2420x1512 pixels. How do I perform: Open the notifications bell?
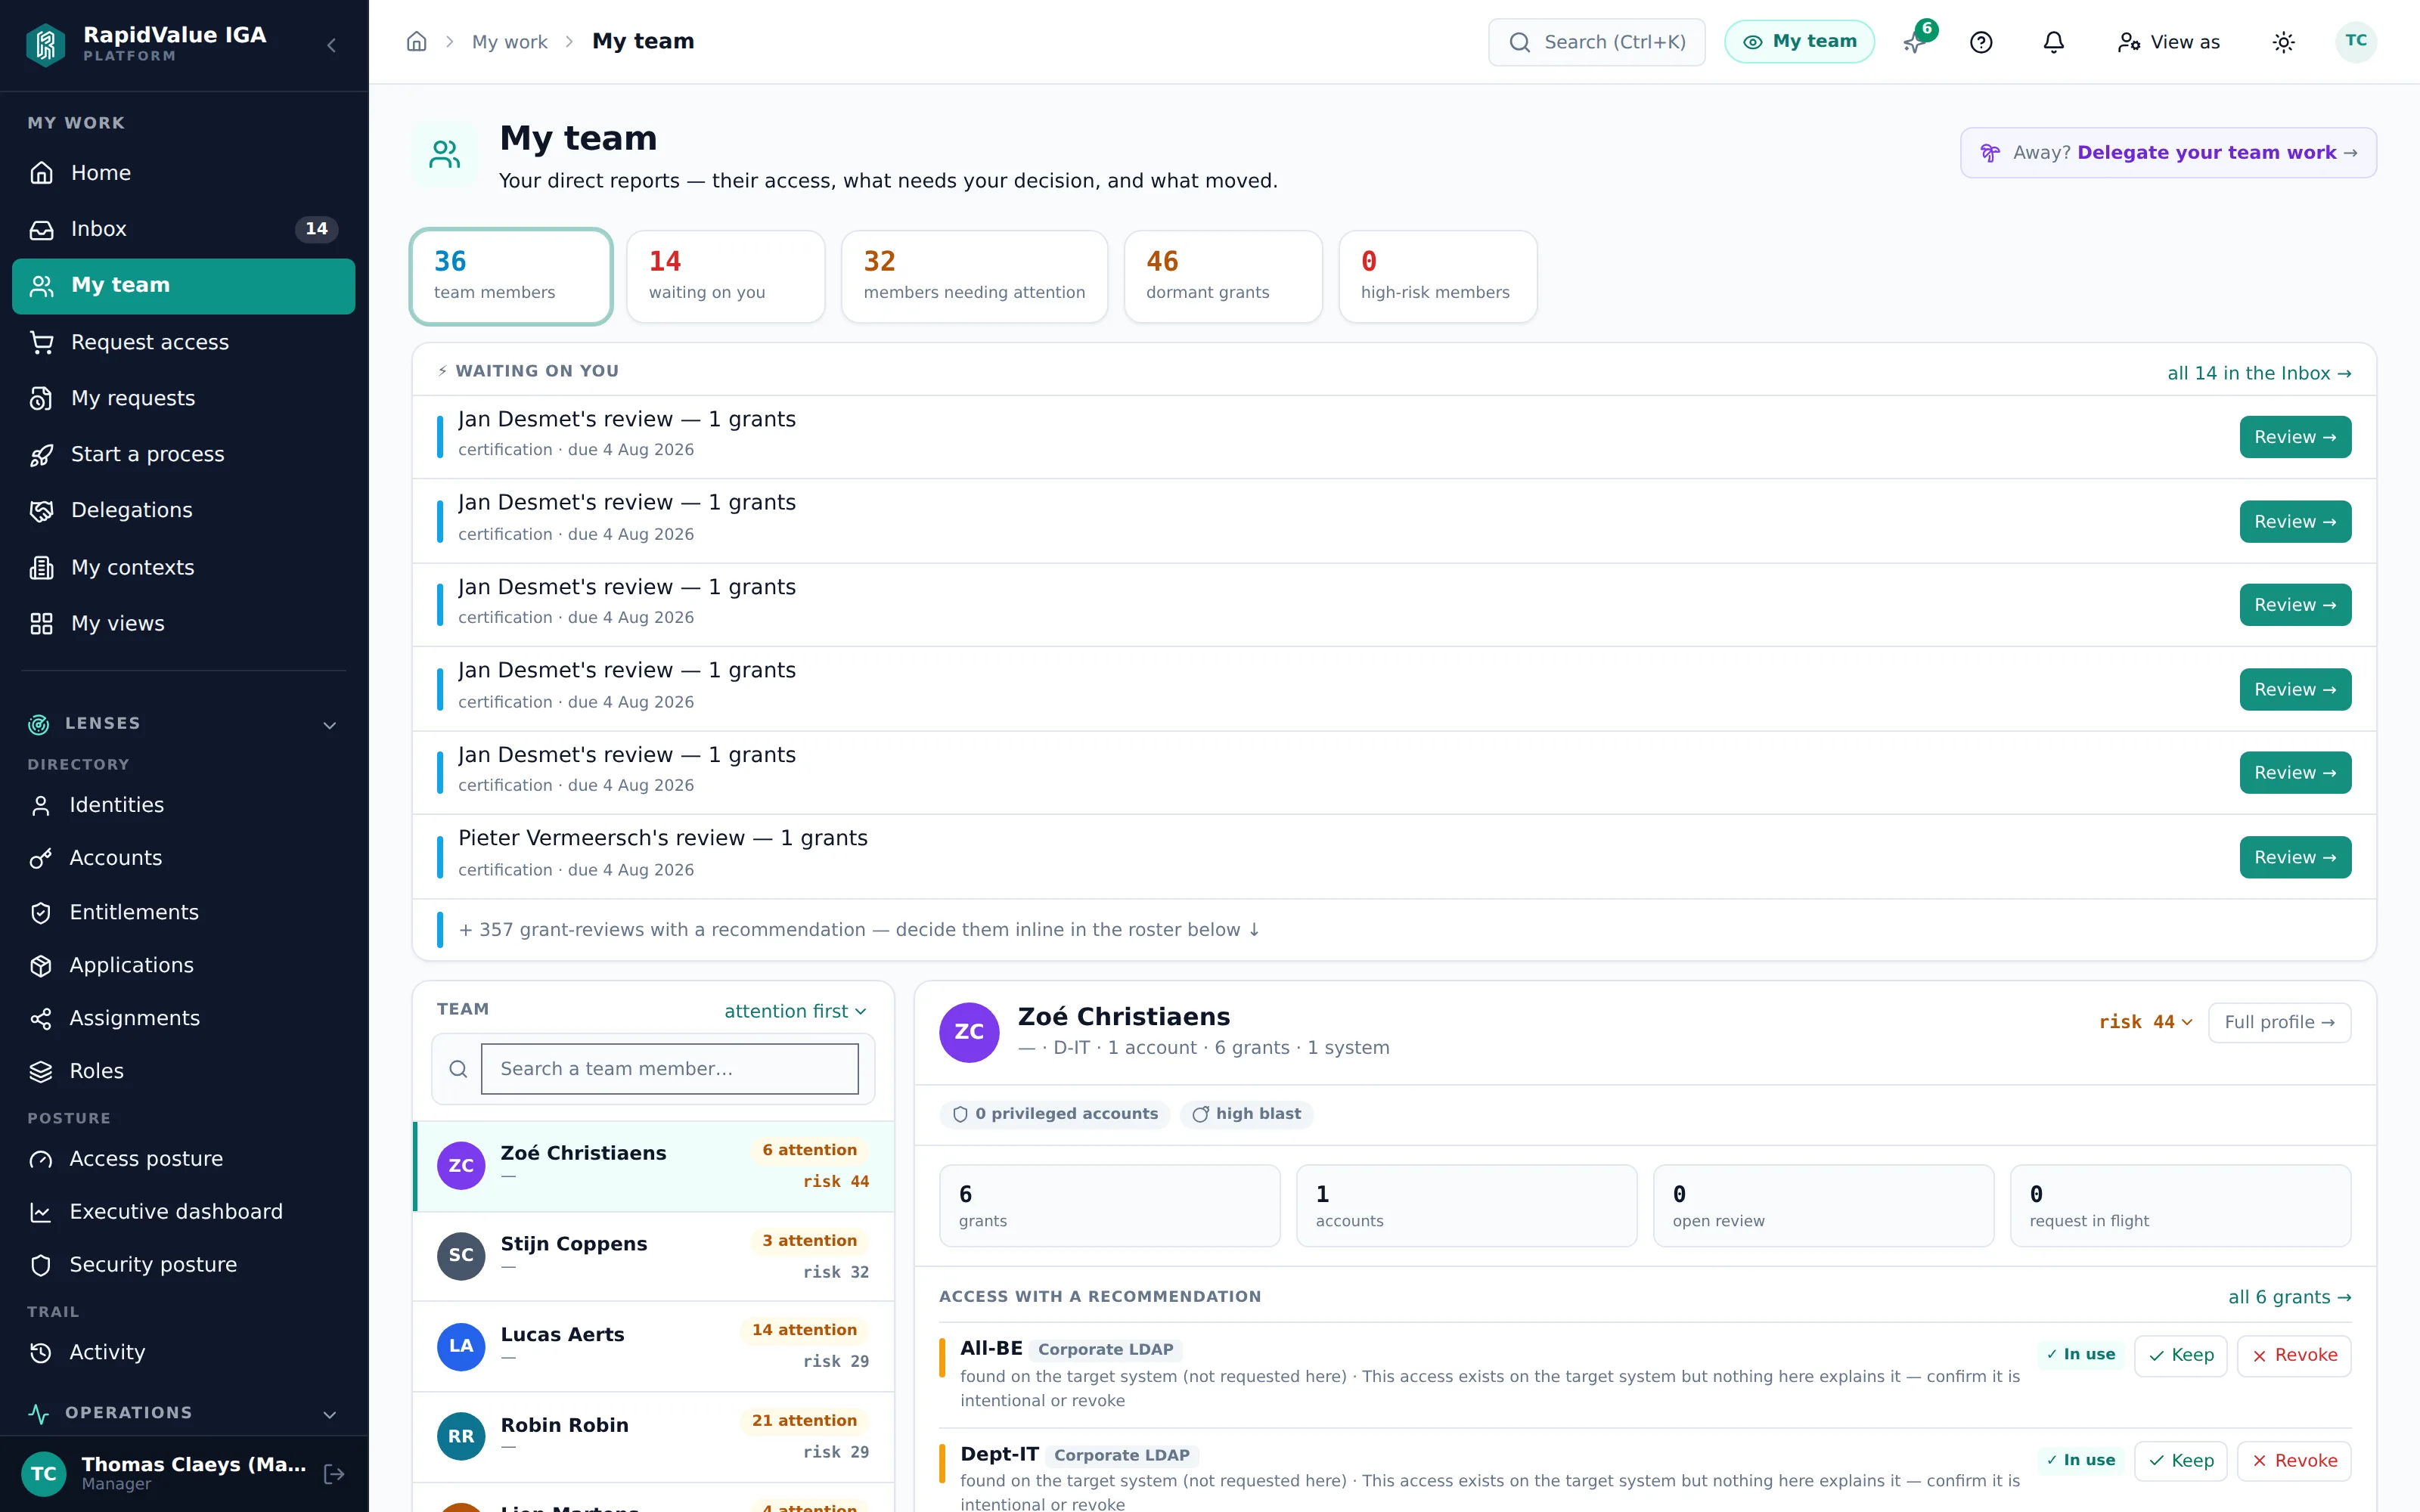pyautogui.click(x=2053, y=42)
